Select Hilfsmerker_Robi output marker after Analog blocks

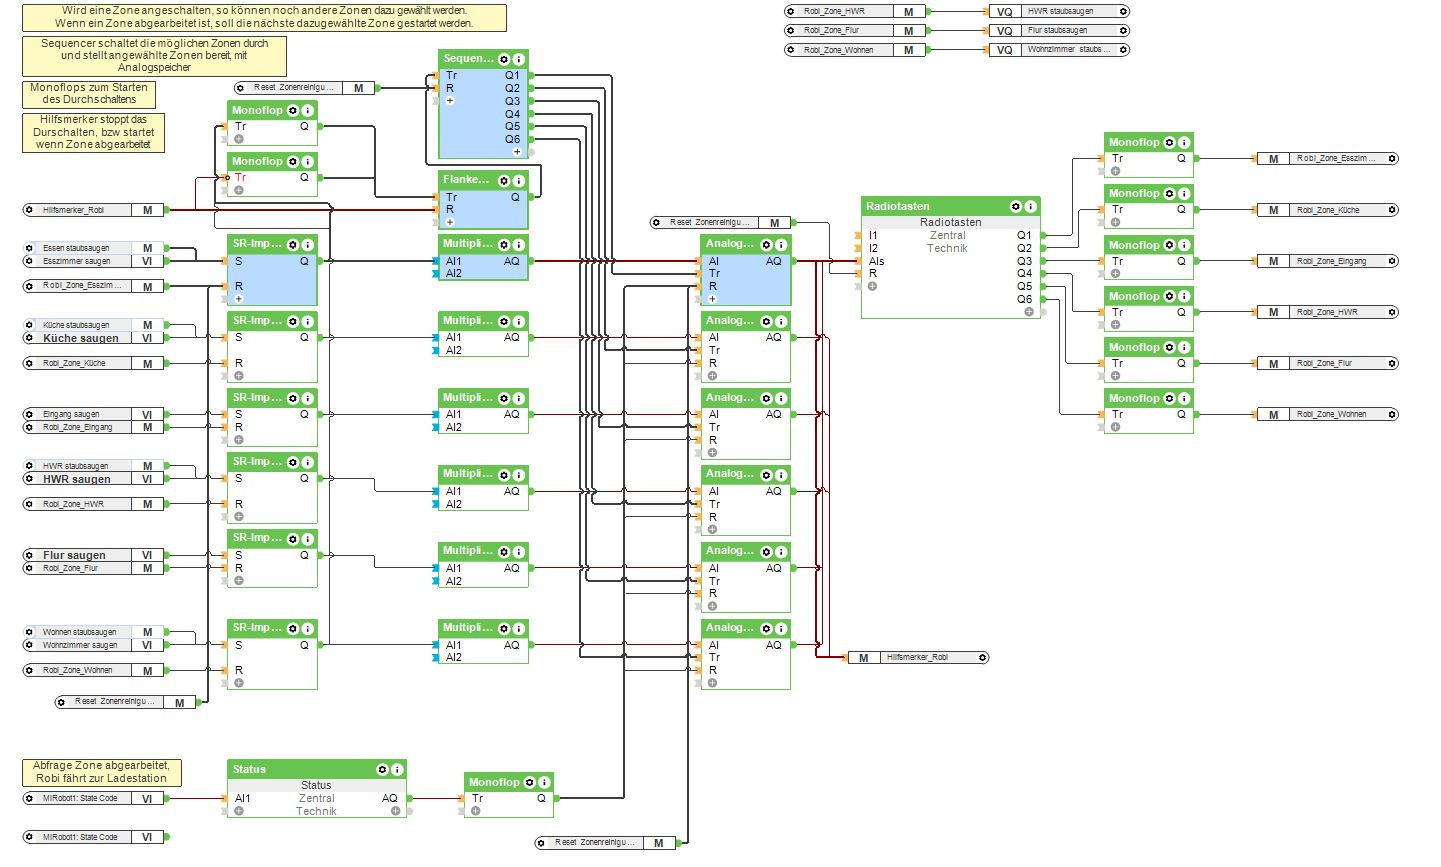(x=918, y=658)
